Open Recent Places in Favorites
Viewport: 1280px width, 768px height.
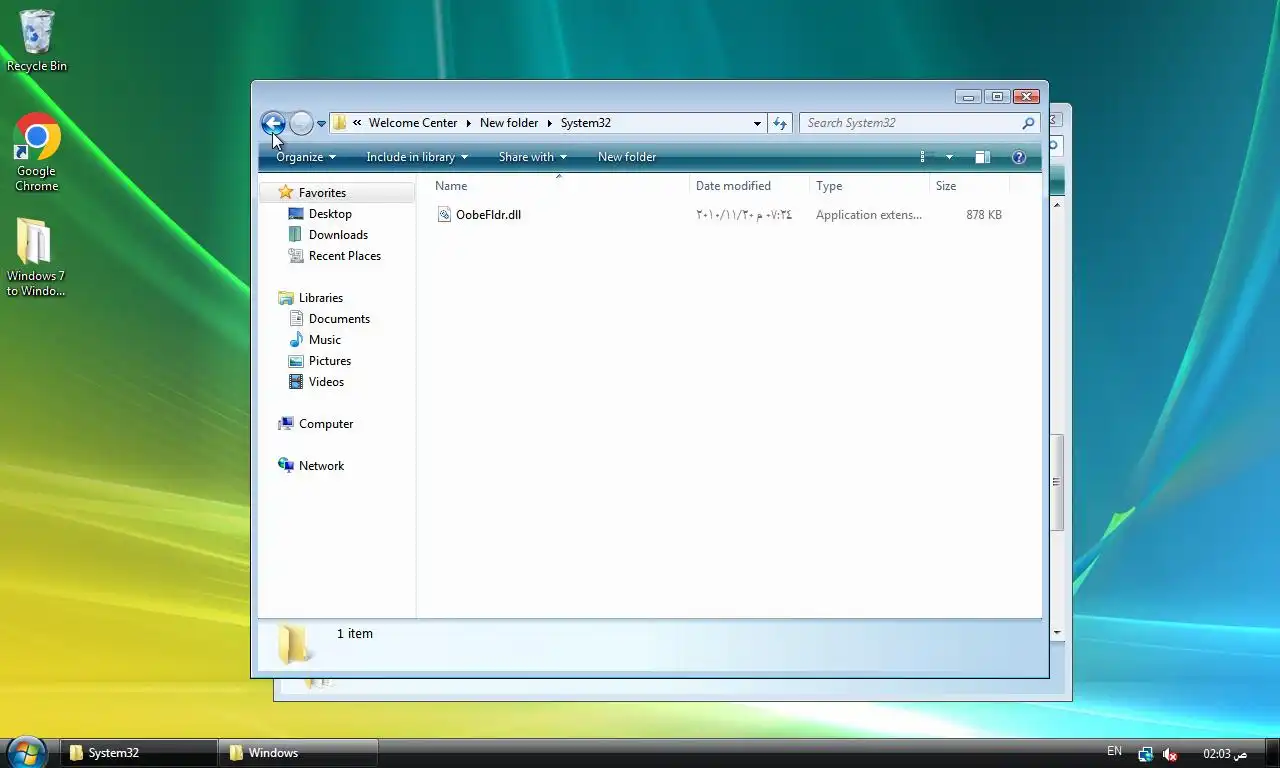pyautogui.click(x=345, y=256)
